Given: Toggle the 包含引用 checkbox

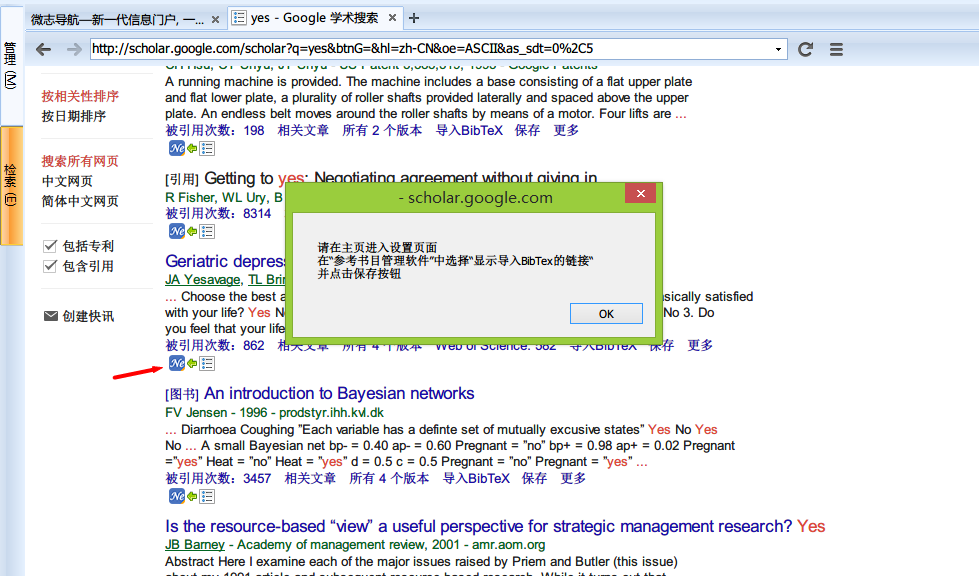Looking at the screenshot, I should pos(50,266).
